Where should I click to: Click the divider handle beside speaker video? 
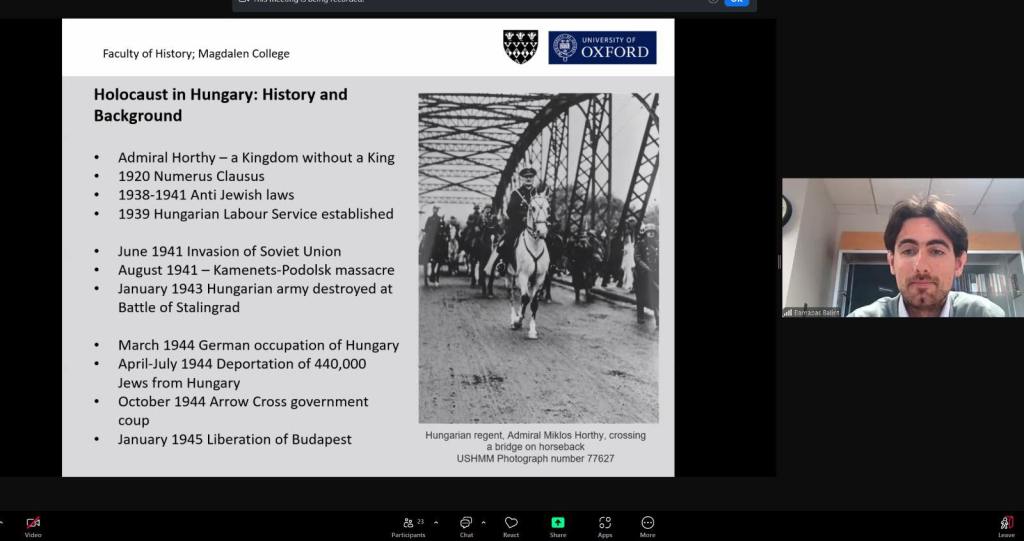(x=779, y=262)
